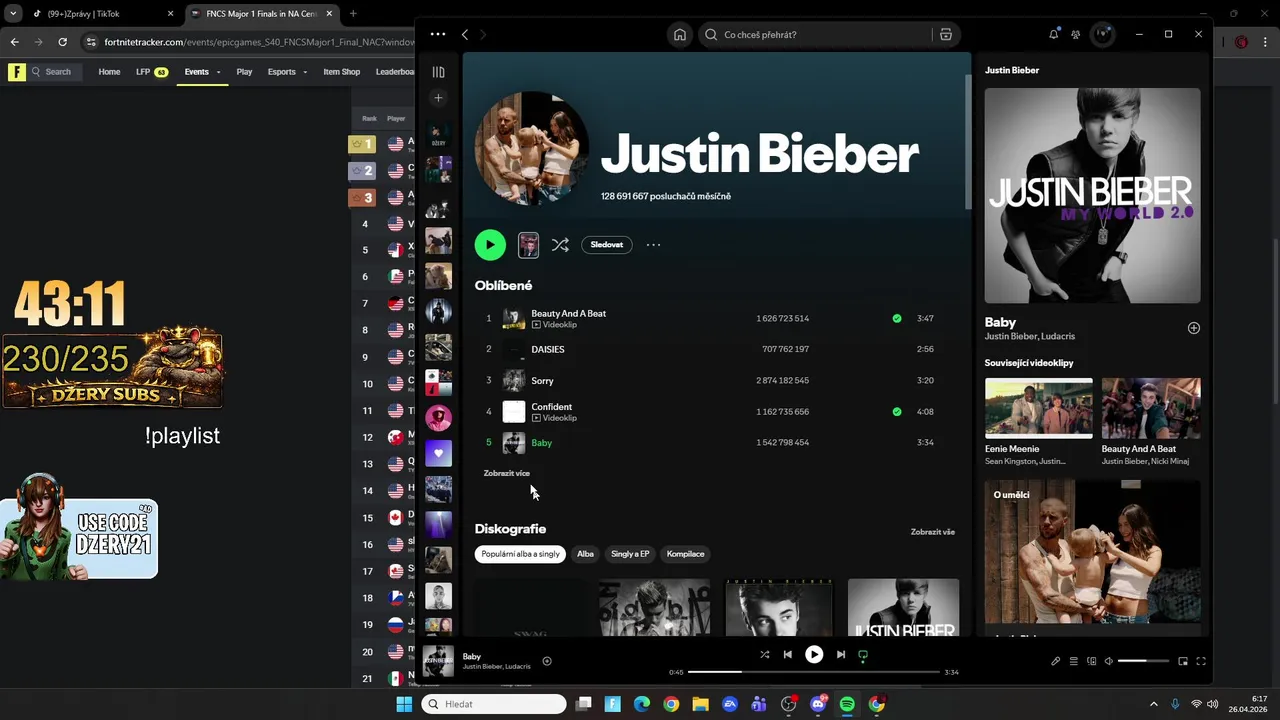This screenshot has width=1280, height=720.
Task: Toggle shuffle for the artist page
Action: tap(560, 245)
